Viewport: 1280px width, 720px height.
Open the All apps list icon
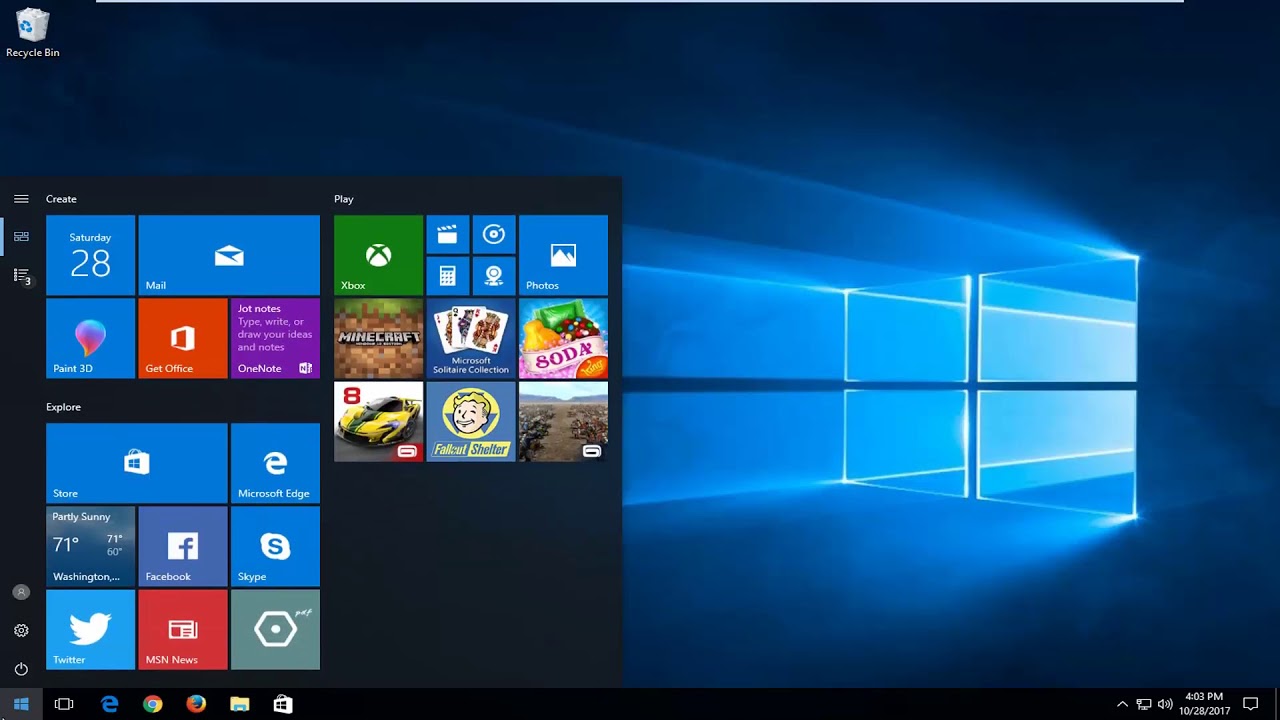tap(21, 275)
